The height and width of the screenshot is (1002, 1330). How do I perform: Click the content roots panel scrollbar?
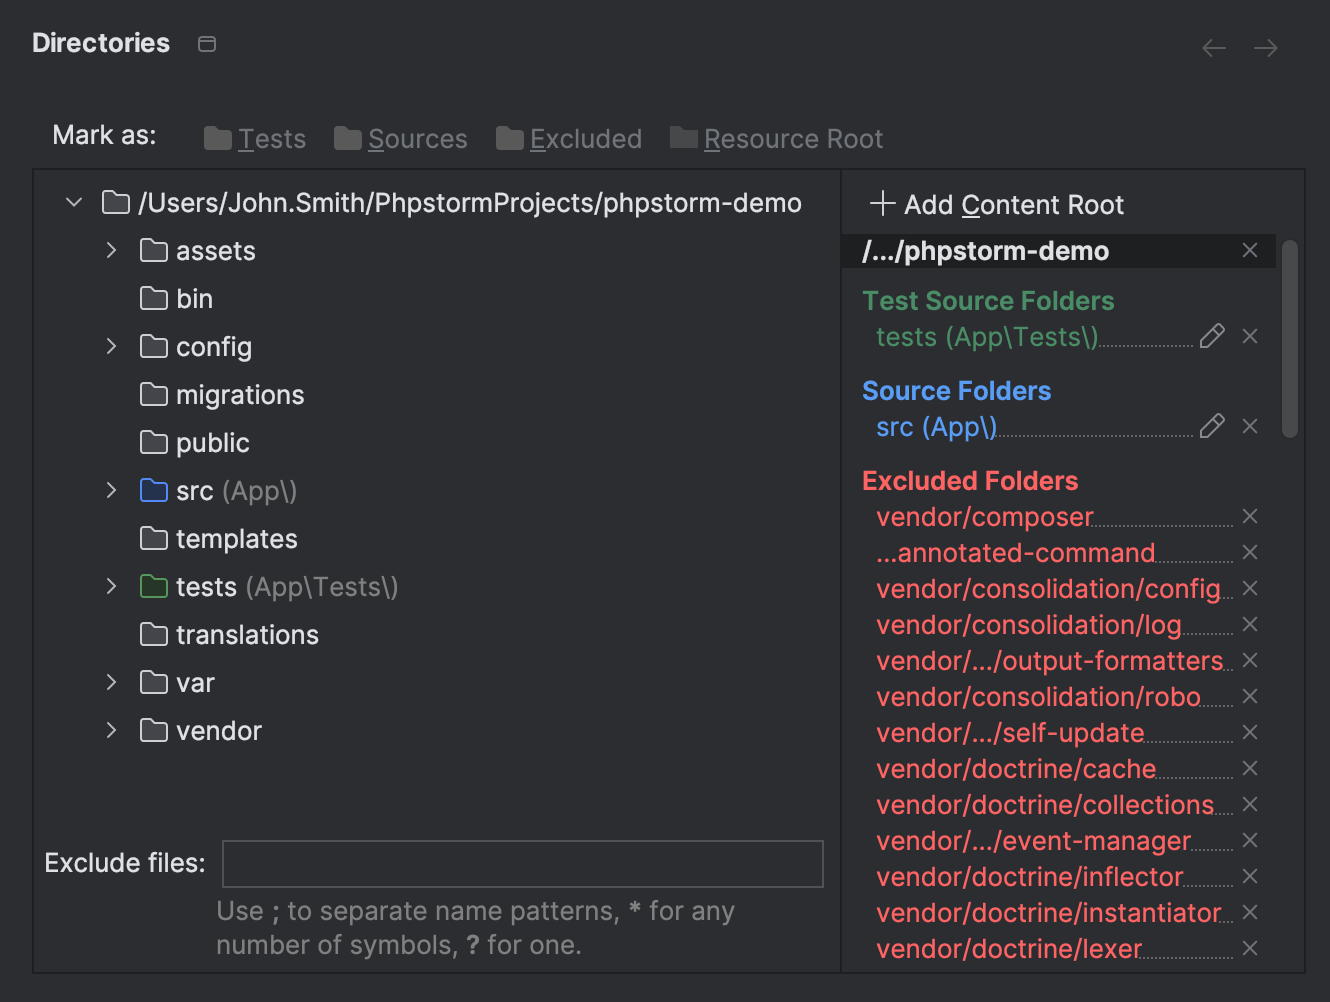pos(1290,338)
